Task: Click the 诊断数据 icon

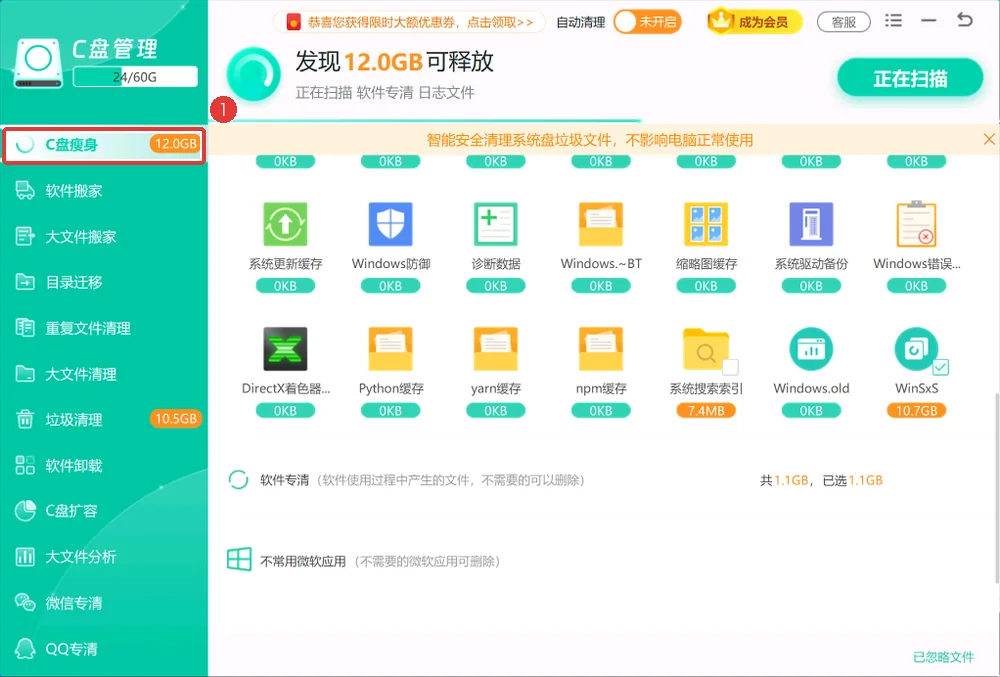Action: coord(496,224)
